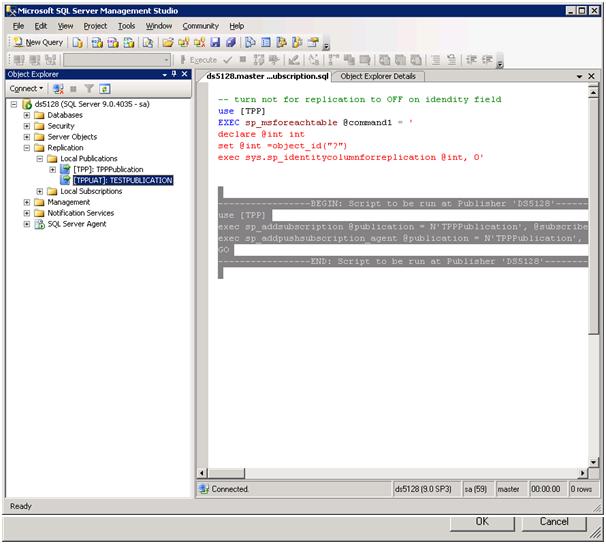Viewport: 606px width, 544px height.
Task: Expand the Server Objects folder
Action: (x=27, y=137)
